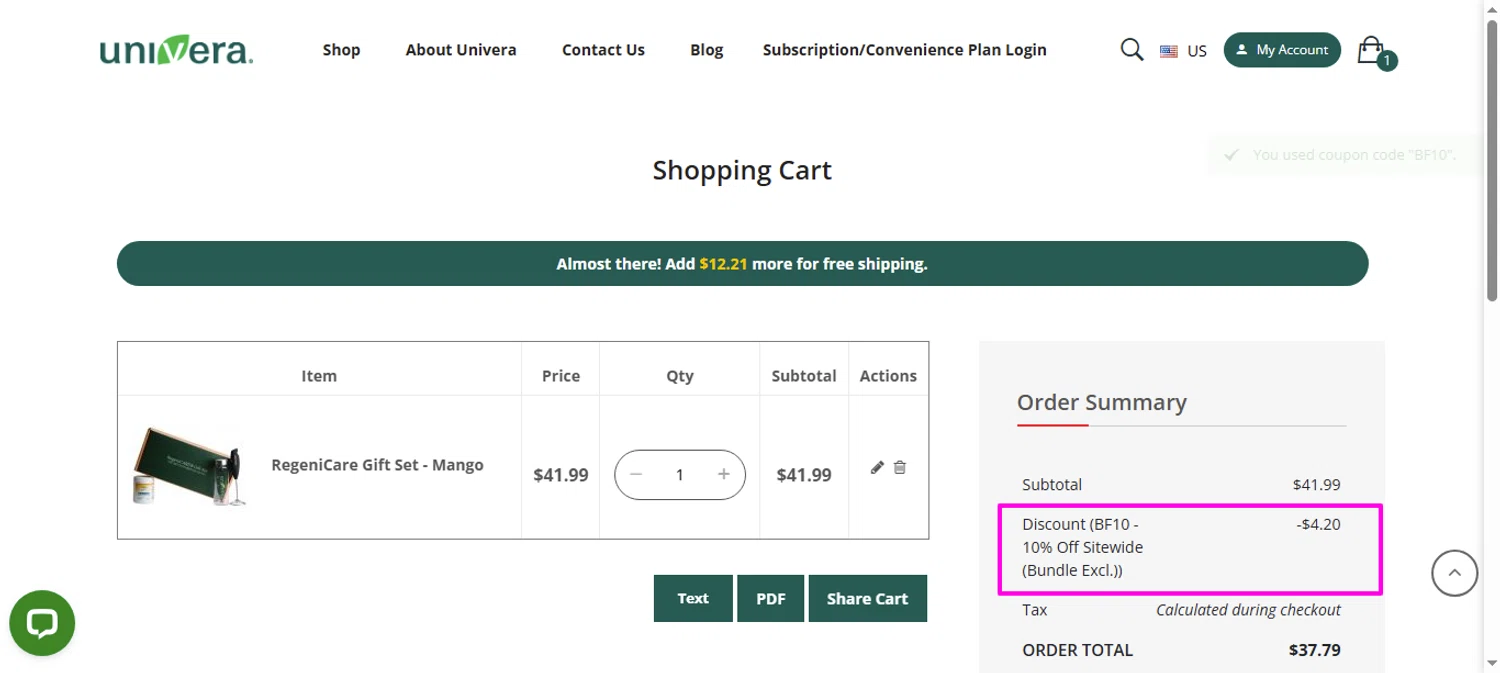Click the Text button
Image resolution: width=1500 pixels, height=673 pixels.
pyautogui.click(x=693, y=598)
